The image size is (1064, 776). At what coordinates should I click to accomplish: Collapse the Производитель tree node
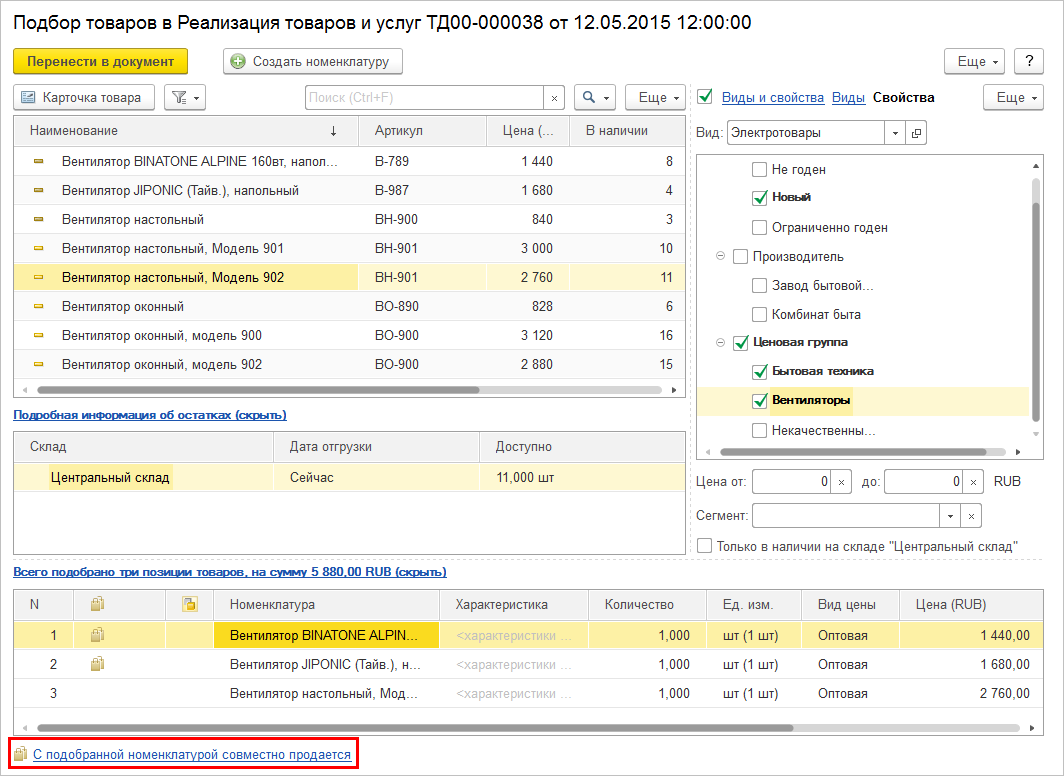pyautogui.click(x=720, y=257)
